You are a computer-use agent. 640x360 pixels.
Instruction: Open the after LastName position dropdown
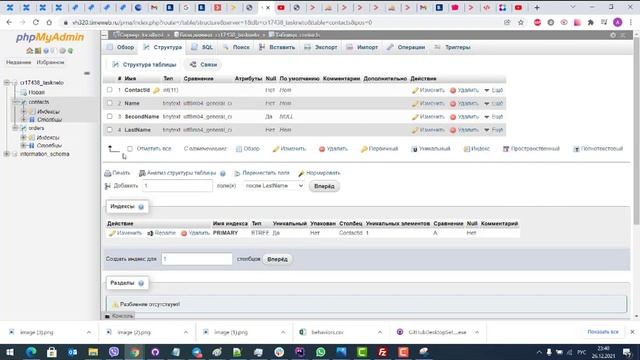[273, 186]
